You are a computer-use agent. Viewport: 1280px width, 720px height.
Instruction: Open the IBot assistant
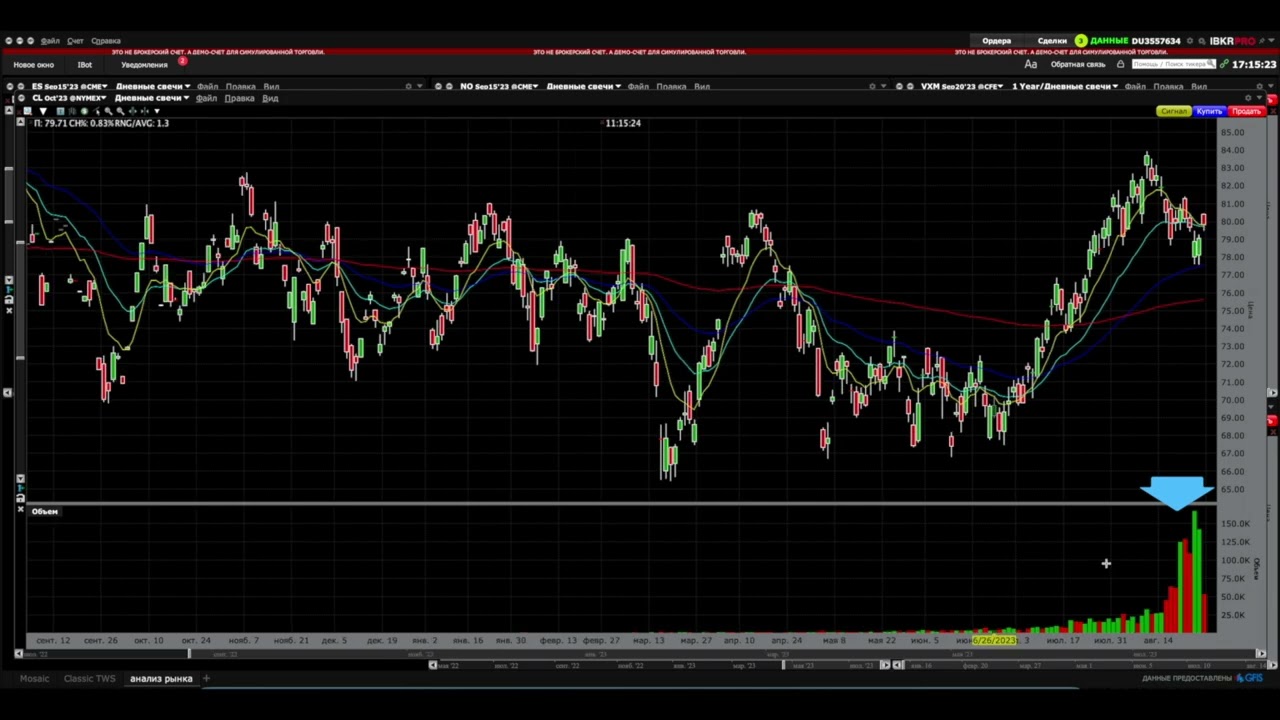pos(85,65)
